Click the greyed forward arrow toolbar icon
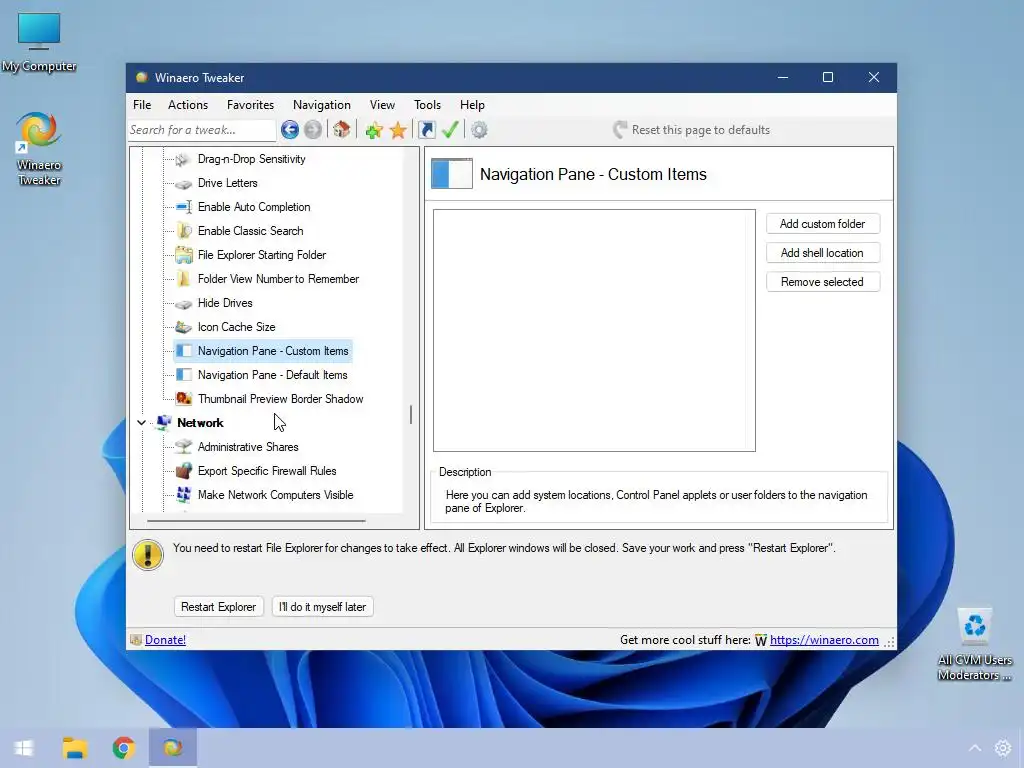Image resolution: width=1024 pixels, height=768 pixels. click(x=313, y=130)
